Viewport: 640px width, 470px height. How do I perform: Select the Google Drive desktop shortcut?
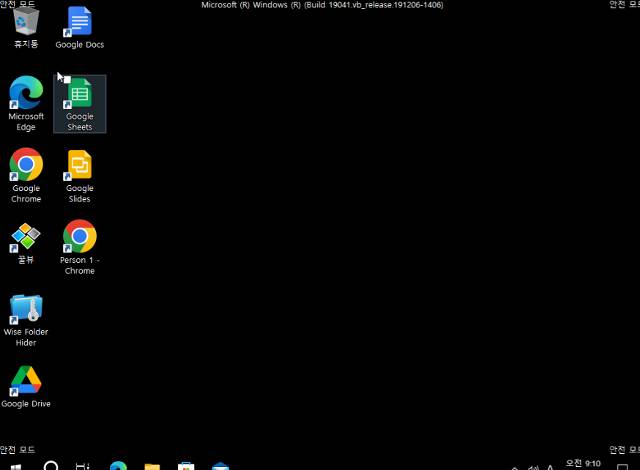point(26,387)
